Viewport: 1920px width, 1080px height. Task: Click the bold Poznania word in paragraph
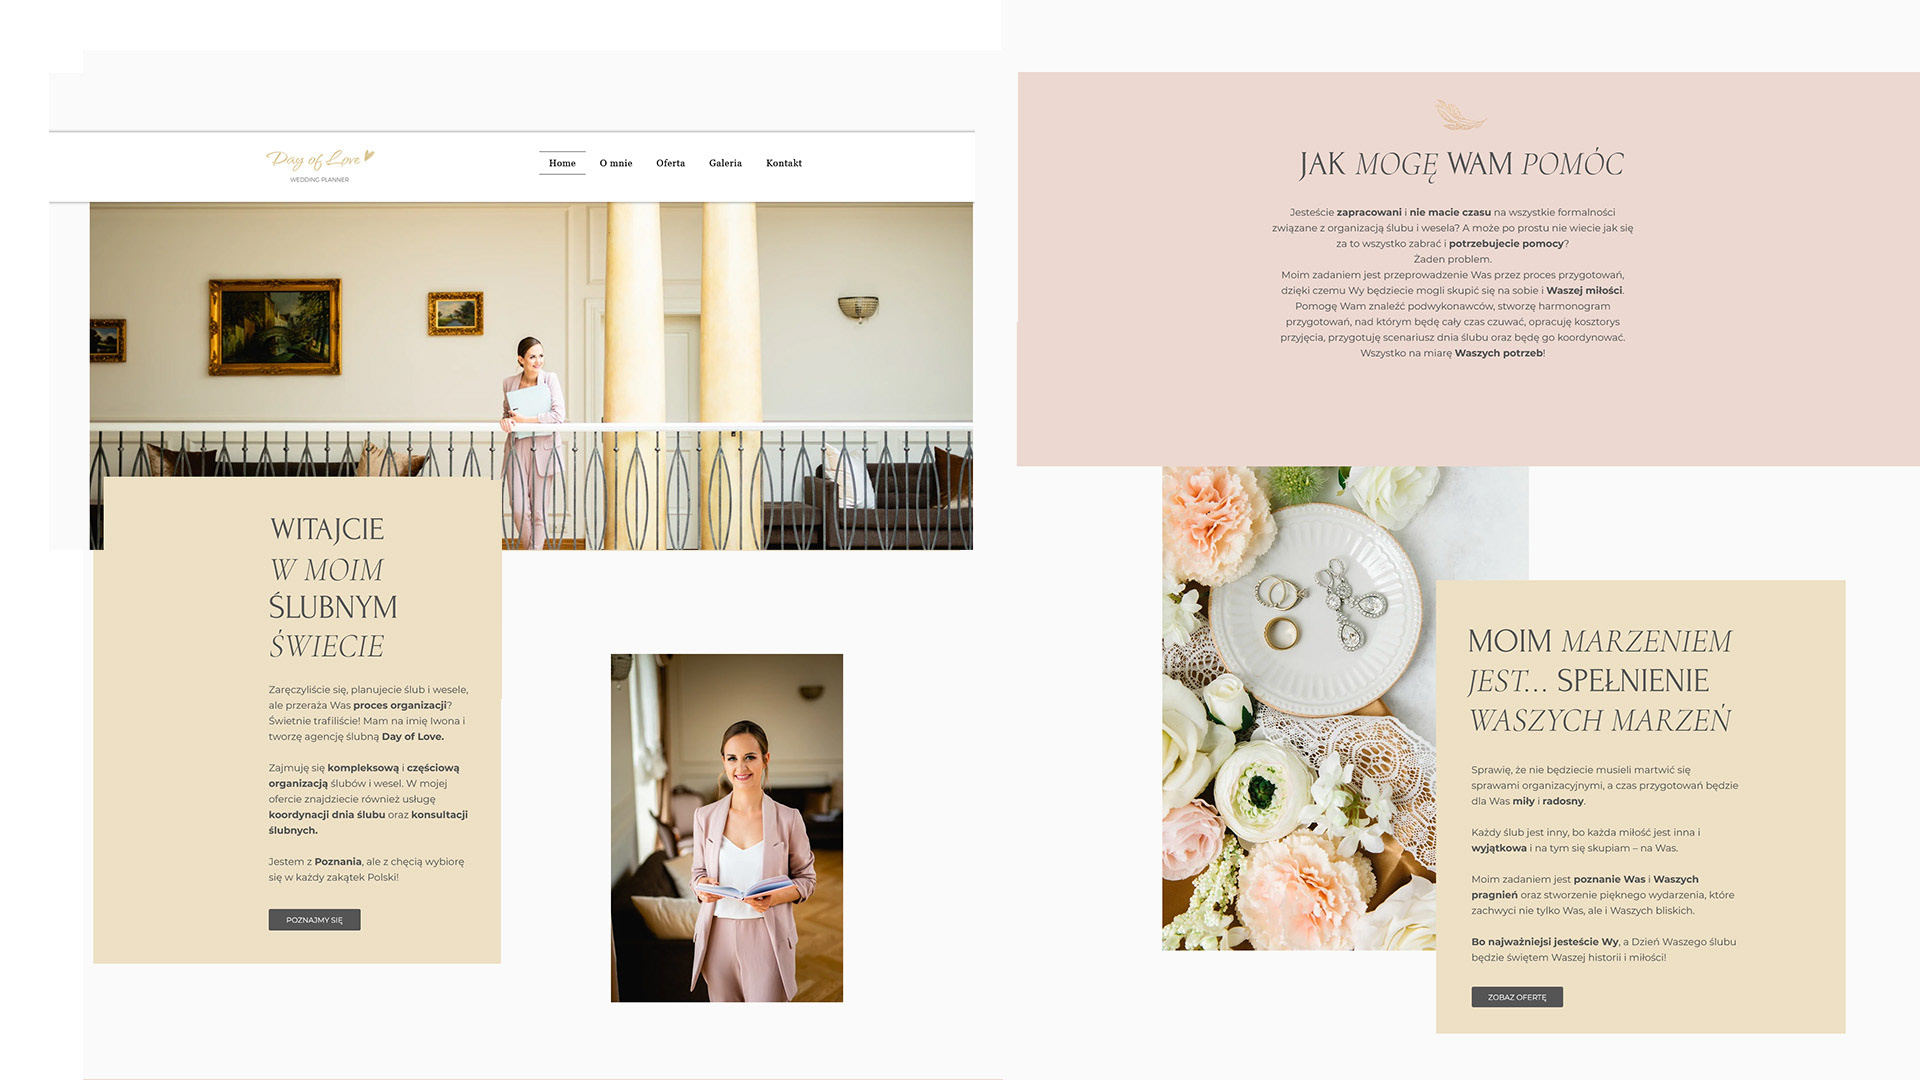338,862
